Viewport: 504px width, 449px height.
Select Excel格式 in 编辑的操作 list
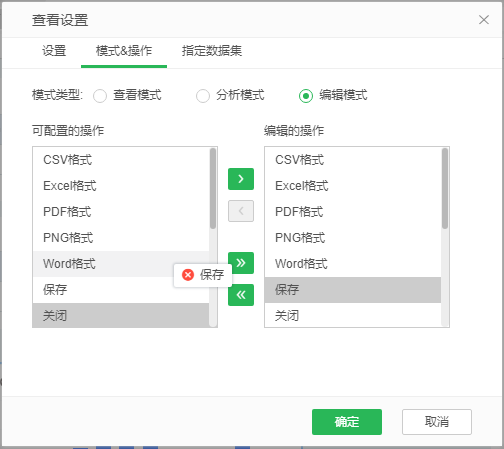(x=353, y=186)
